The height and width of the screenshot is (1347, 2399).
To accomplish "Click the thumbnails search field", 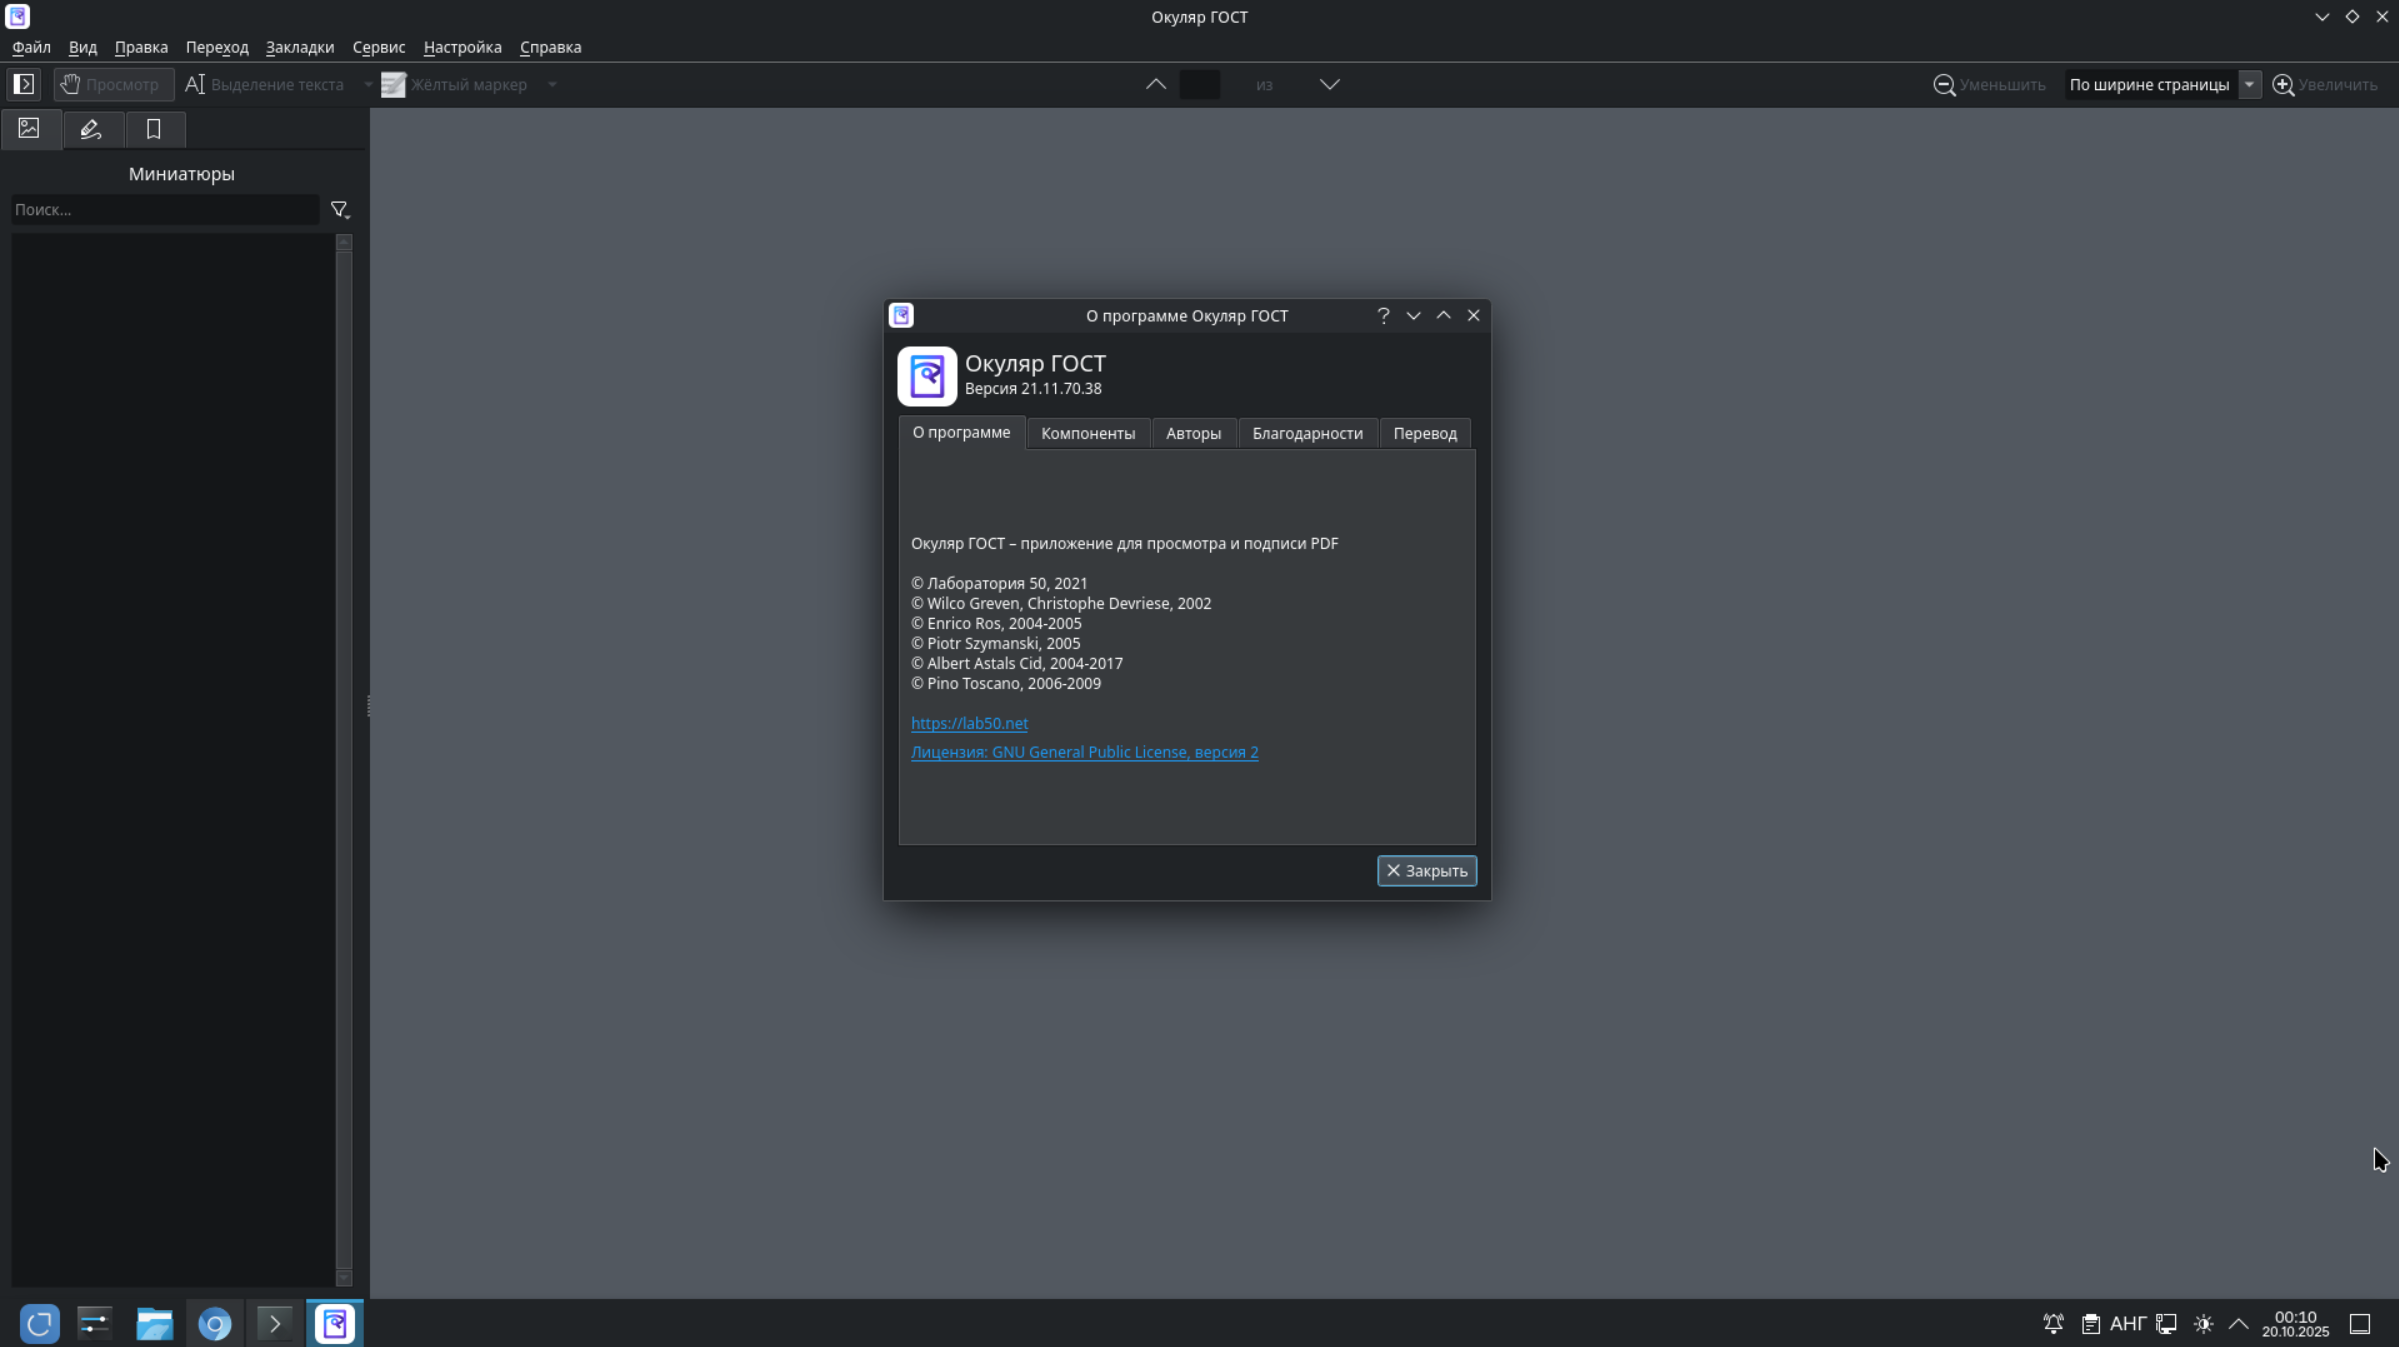I will (164, 210).
